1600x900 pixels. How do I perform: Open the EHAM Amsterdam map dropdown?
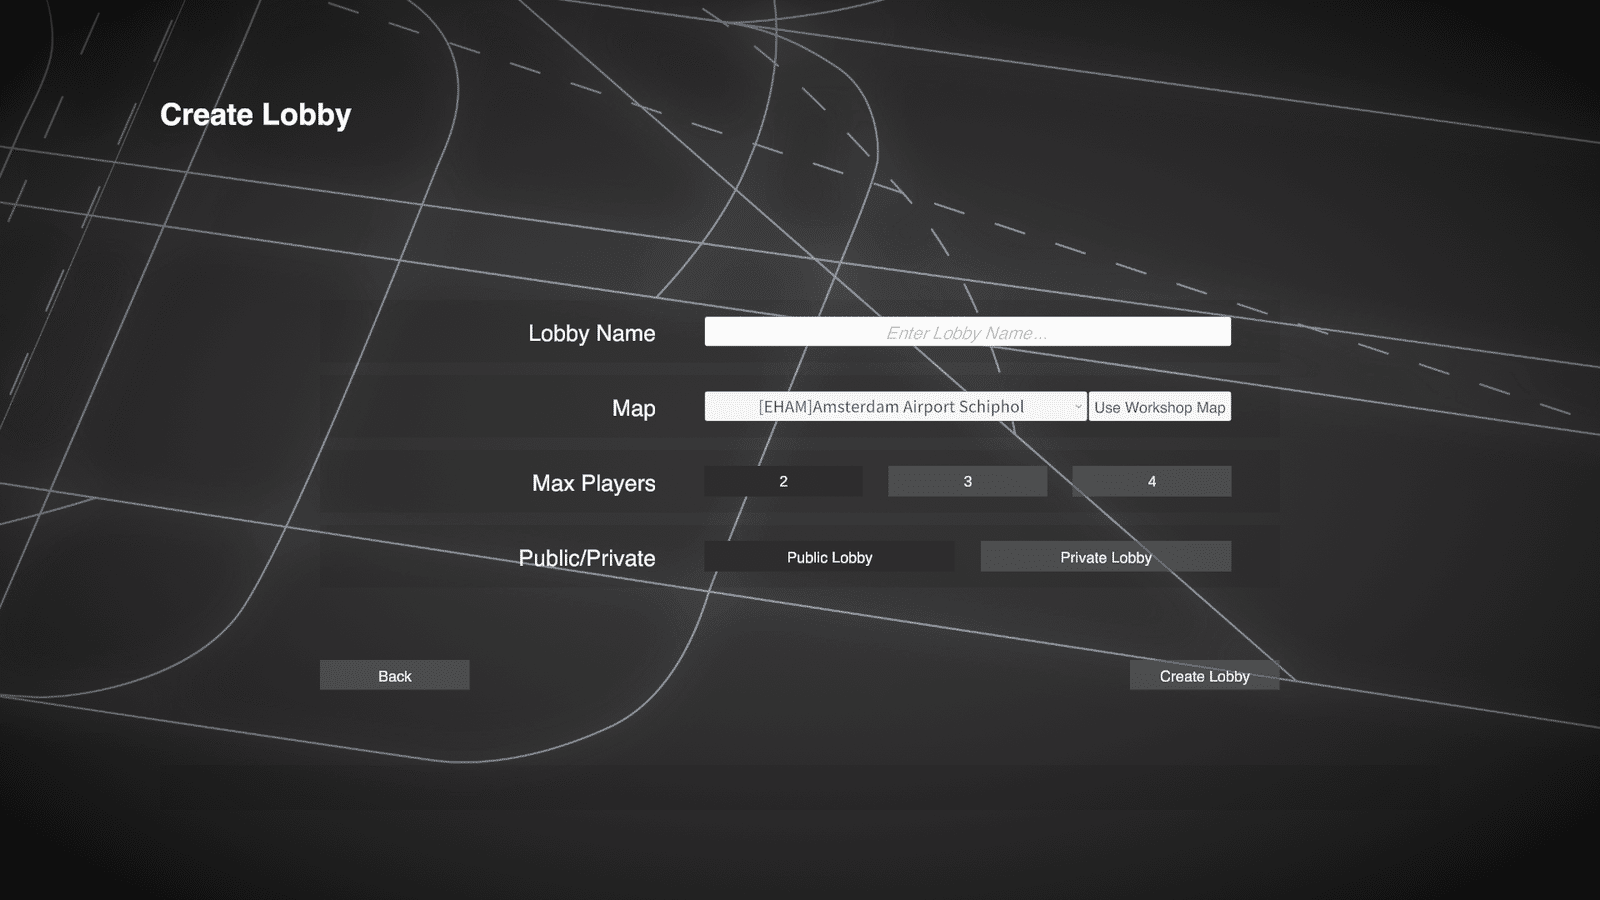[895, 406]
